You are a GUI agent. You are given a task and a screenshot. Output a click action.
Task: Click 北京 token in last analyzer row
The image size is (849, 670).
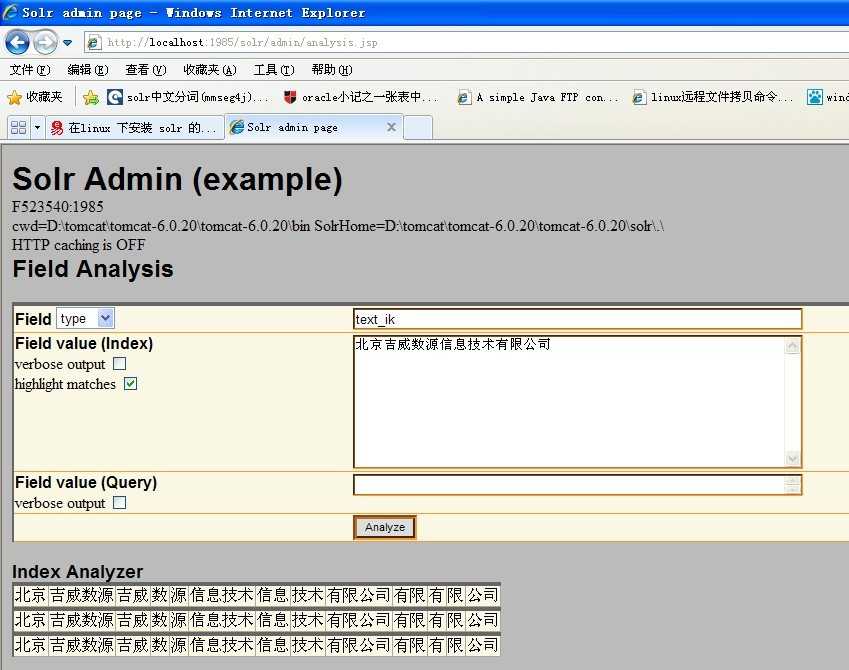tap(30, 645)
